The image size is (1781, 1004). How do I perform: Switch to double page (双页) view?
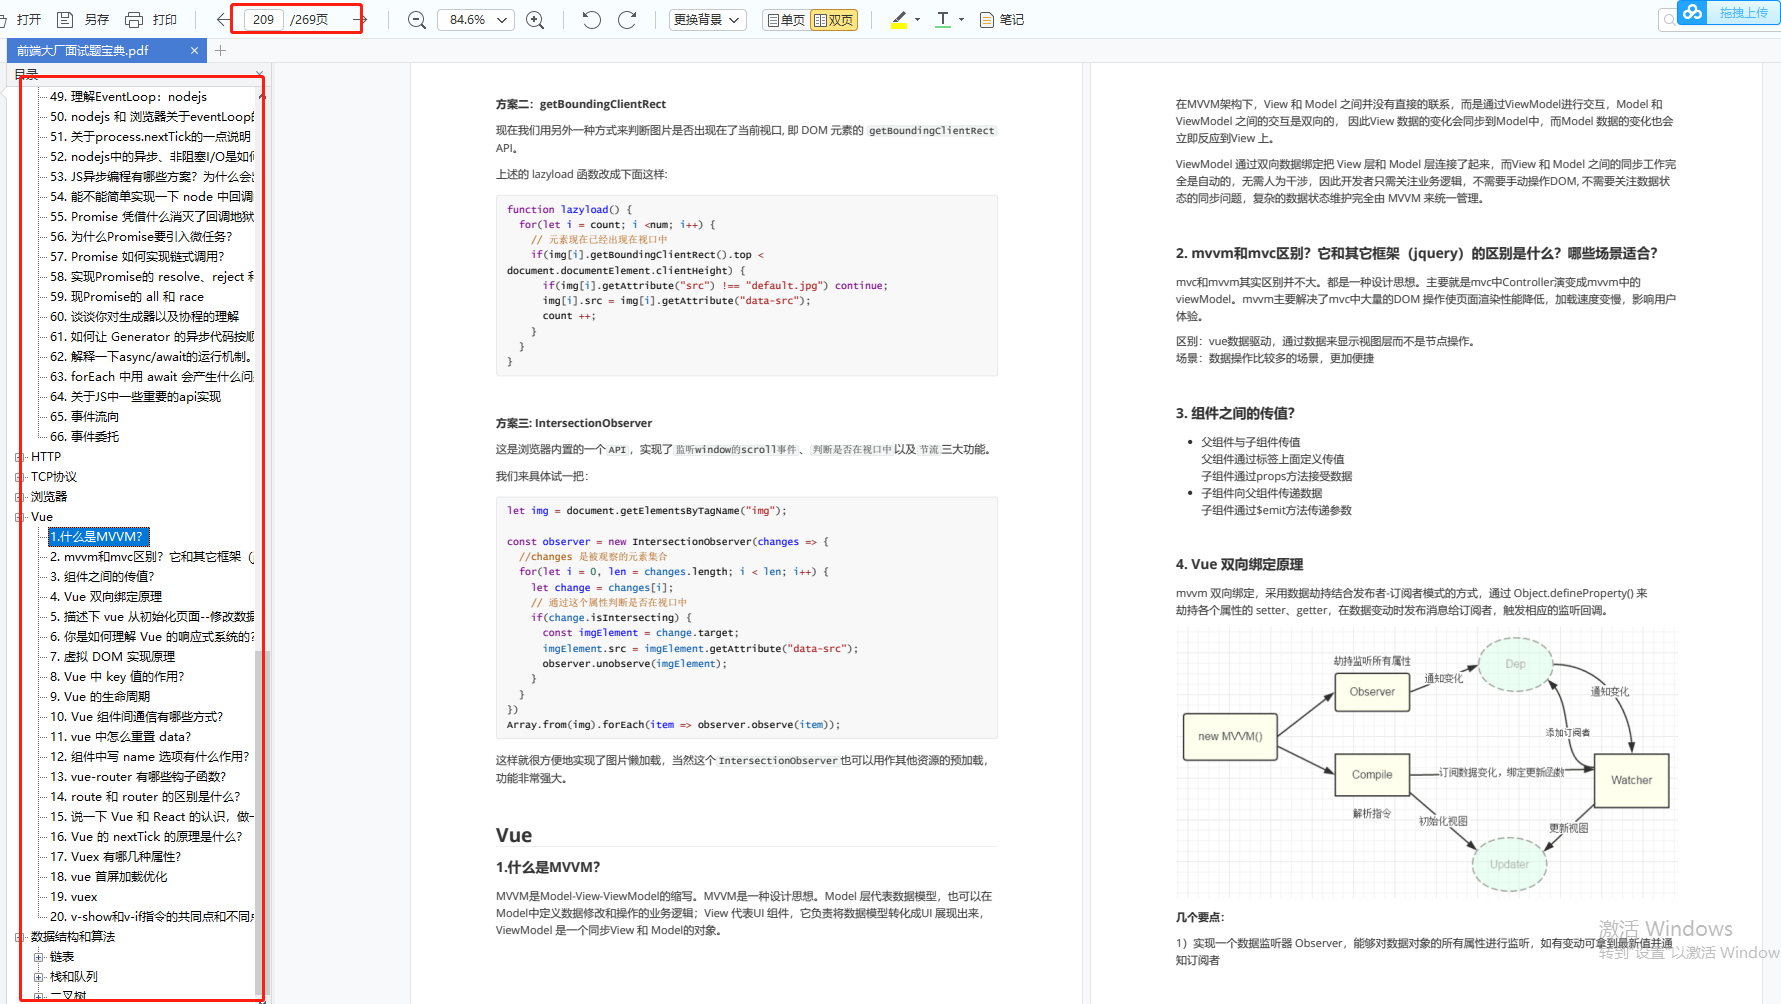click(833, 20)
